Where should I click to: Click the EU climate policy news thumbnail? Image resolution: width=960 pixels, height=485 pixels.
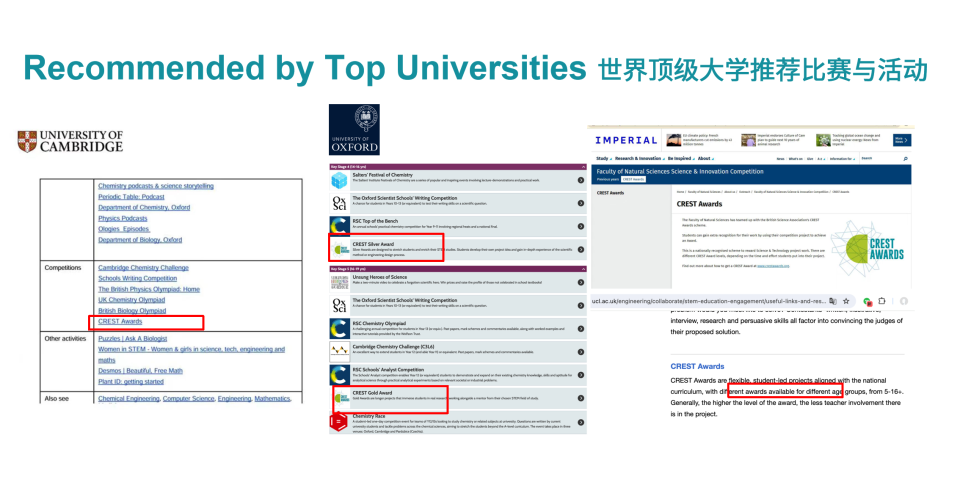[x=673, y=140]
